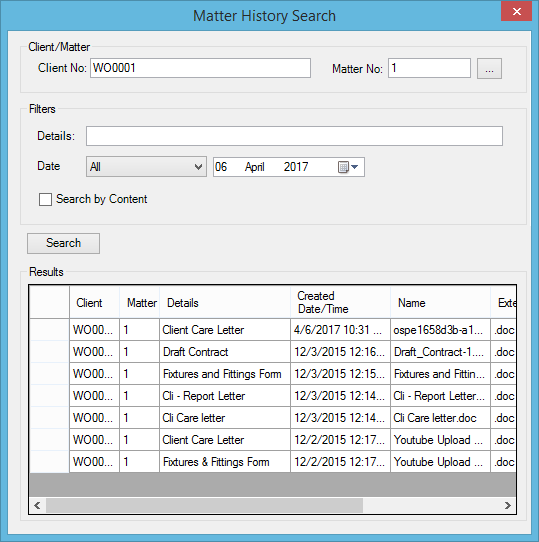Click the matter browse ellipsis button
This screenshot has height=542, width=539.
click(489, 69)
